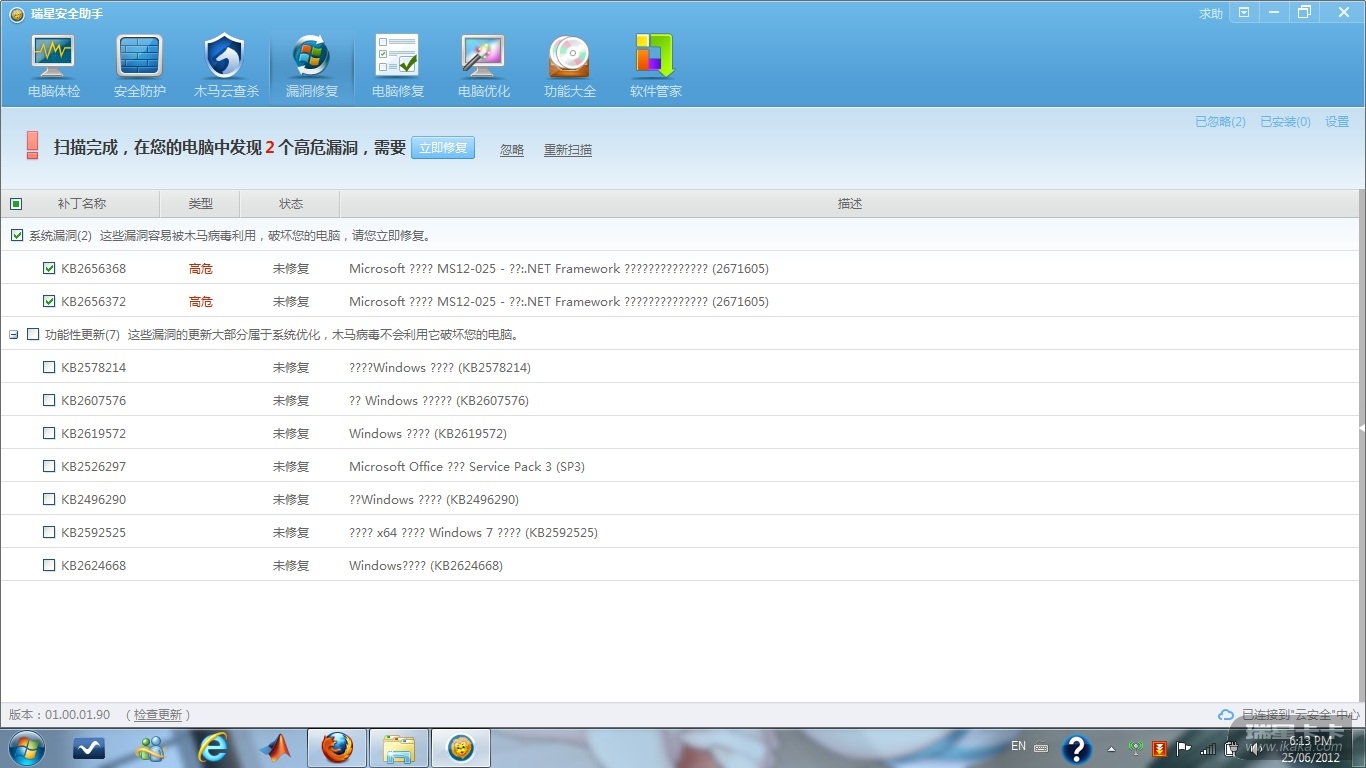Click the blue wave app taskbar icon

coord(89,748)
